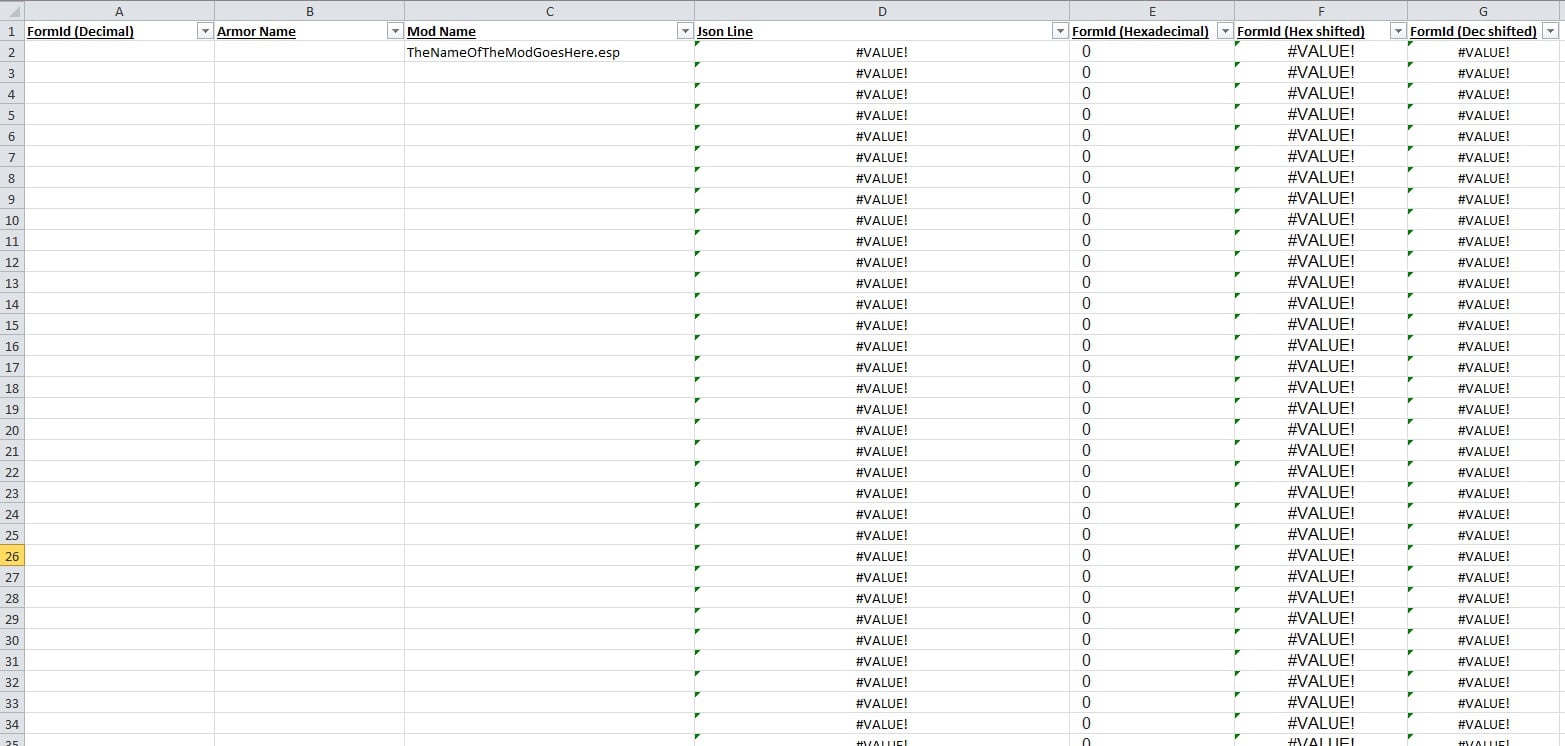1565x746 pixels.
Task: Select column D header
Action: click(x=882, y=10)
